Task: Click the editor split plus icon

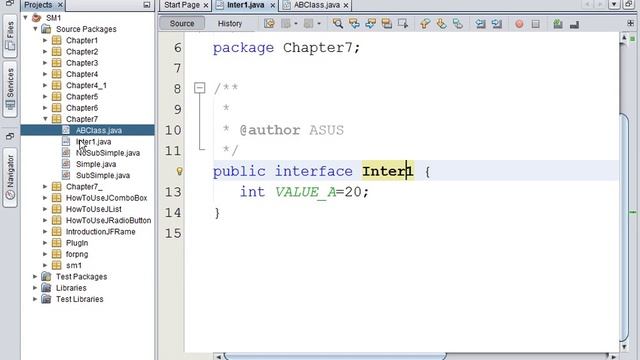Action: [631, 23]
